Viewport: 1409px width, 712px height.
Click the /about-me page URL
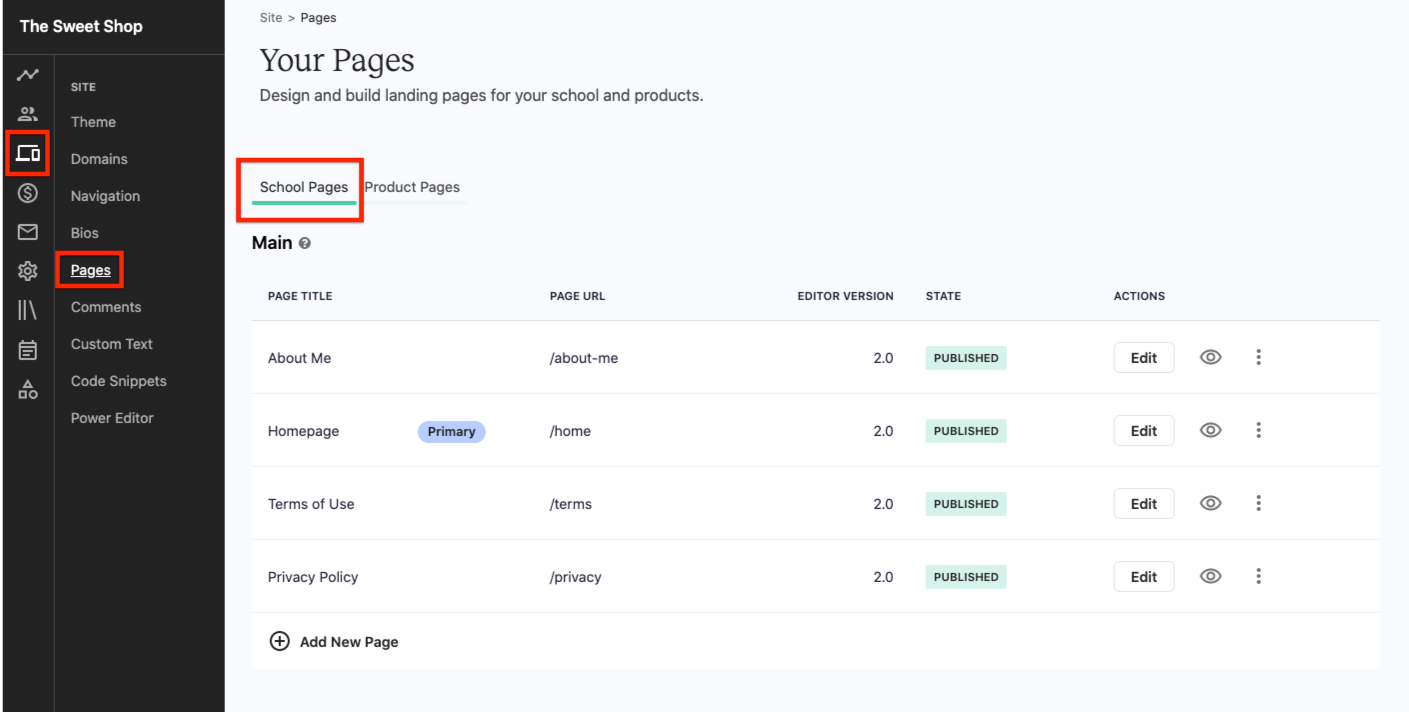pyautogui.click(x=584, y=358)
